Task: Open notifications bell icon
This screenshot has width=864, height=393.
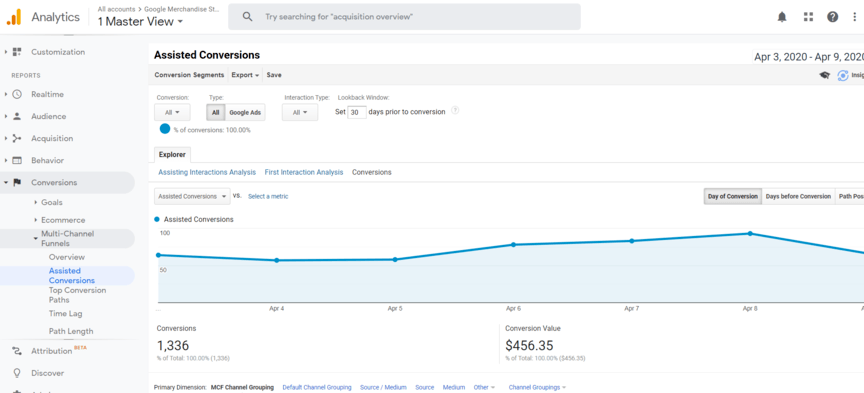Action: point(782,17)
